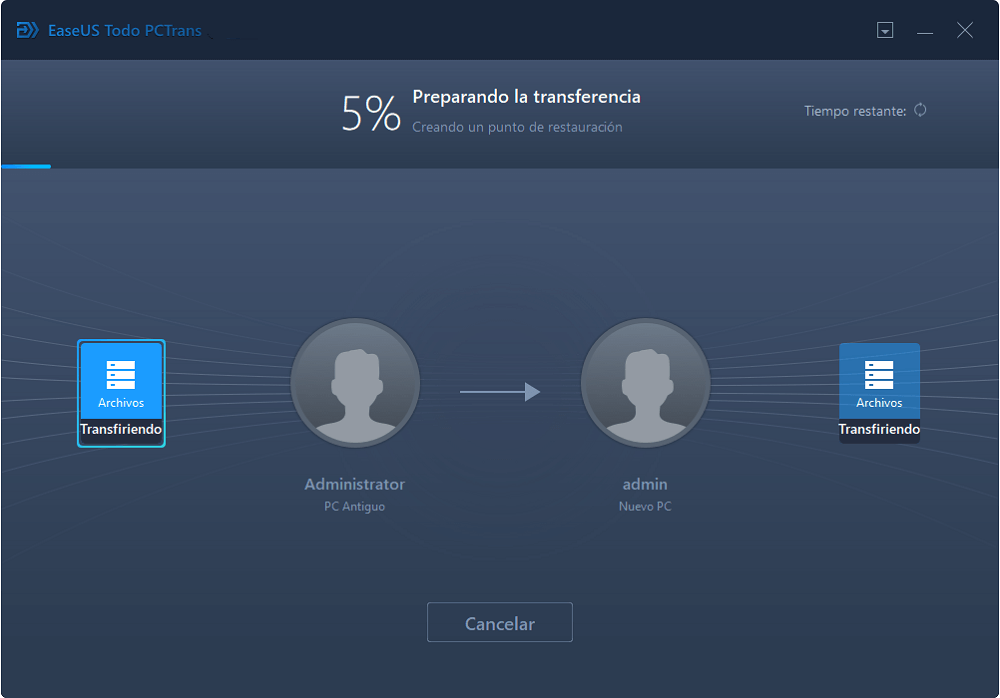The width and height of the screenshot is (1000, 698).
Task: Click the 'PC Antiguo' label
Action: pyautogui.click(x=355, y=506)
